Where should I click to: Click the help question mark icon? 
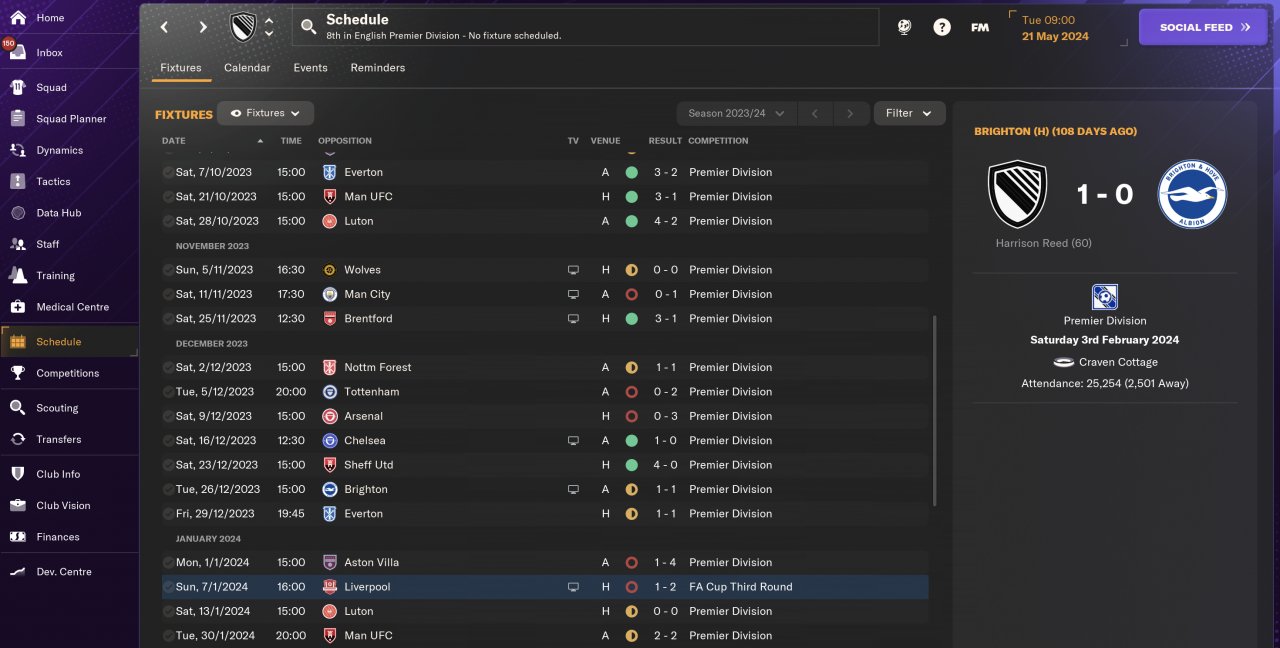(x=942, y=27)
